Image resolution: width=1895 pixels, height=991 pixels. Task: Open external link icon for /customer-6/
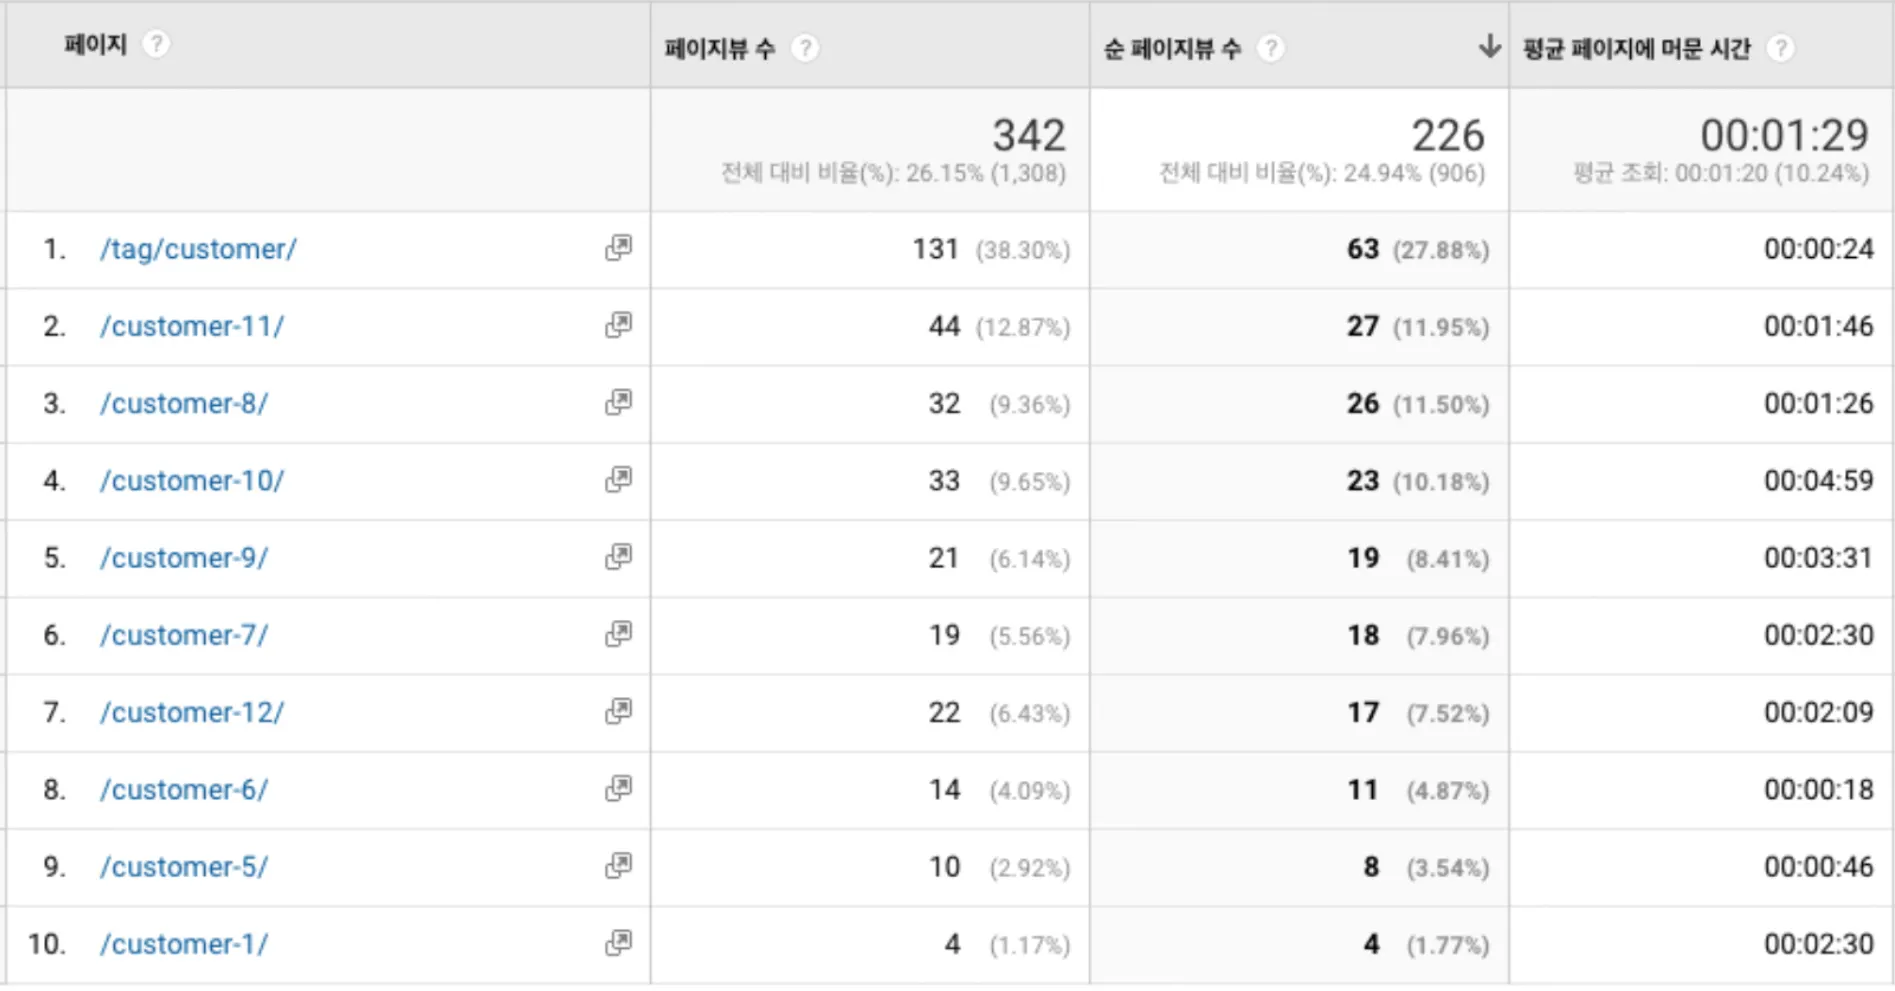619,788
